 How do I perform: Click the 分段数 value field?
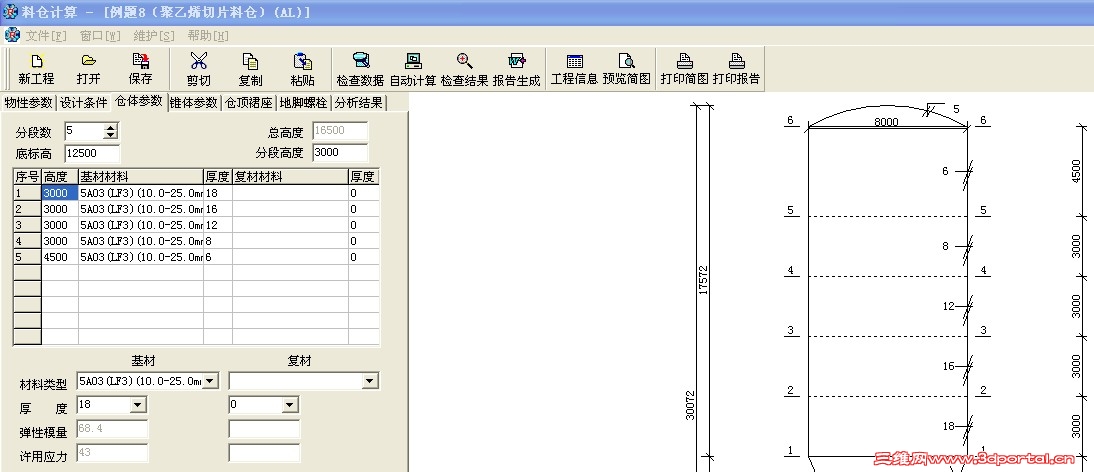tap(84, 131)
